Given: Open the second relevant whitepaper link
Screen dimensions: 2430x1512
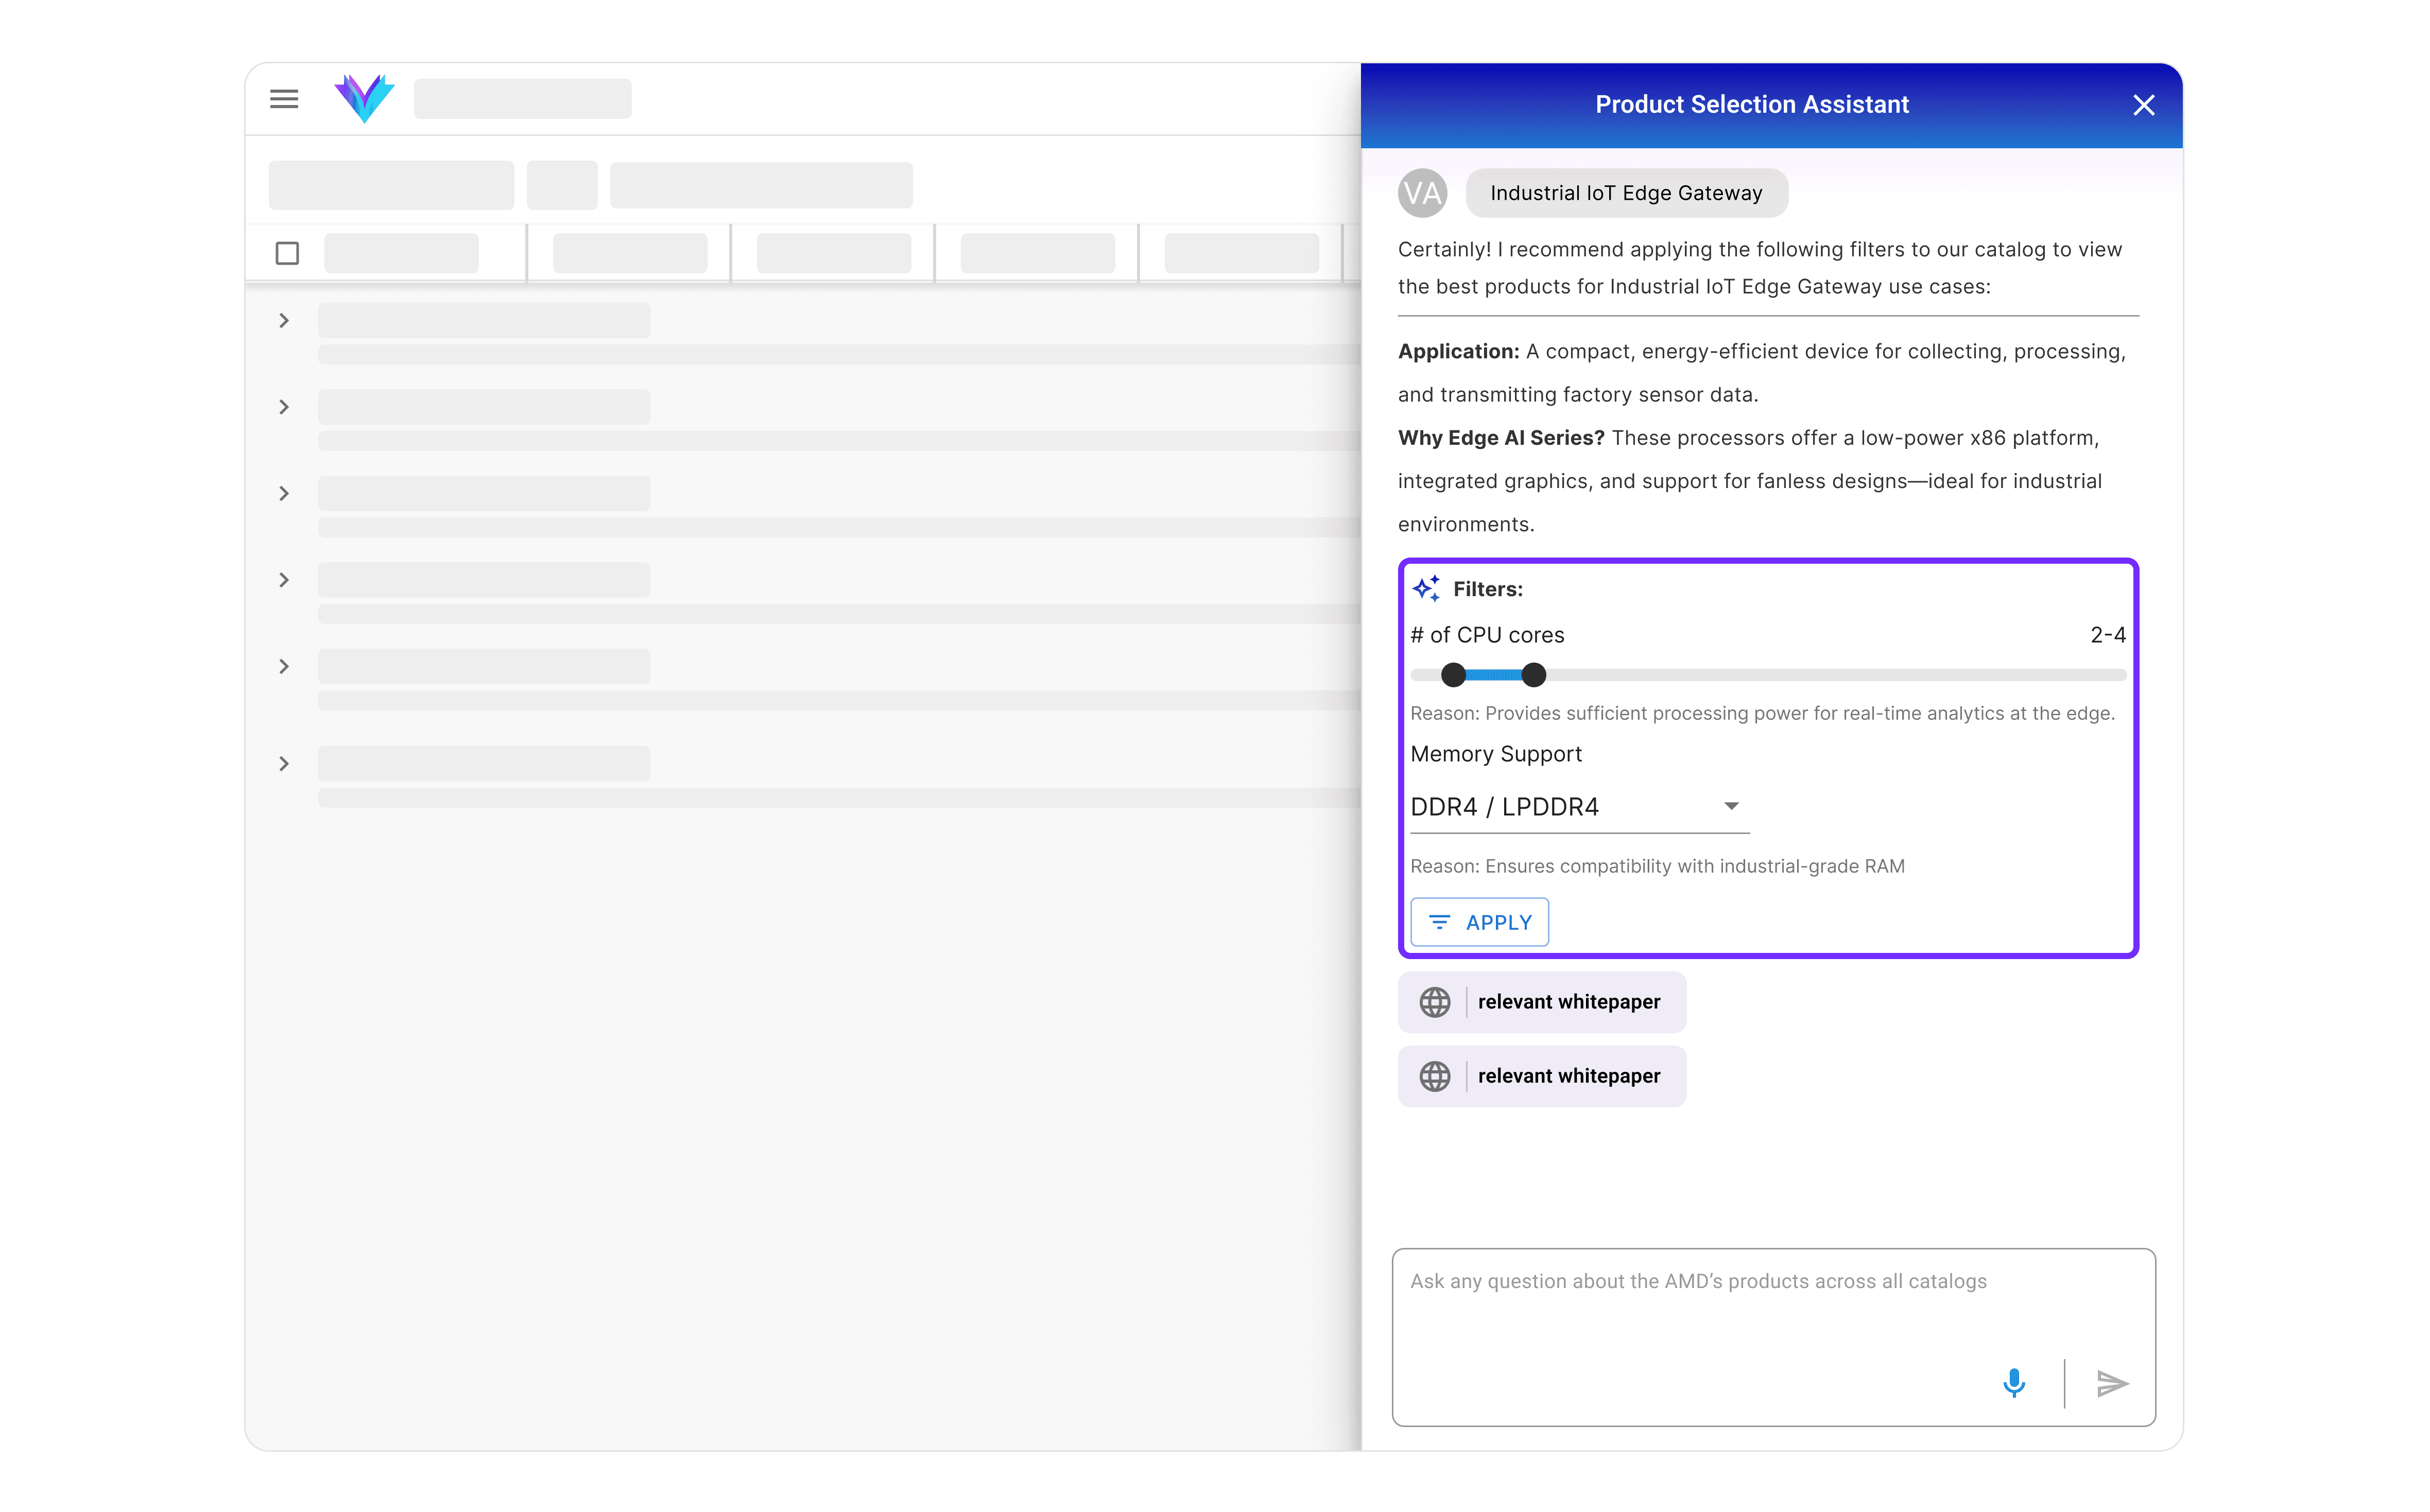Looking at the screenshot, I should click(1568, 1076).
